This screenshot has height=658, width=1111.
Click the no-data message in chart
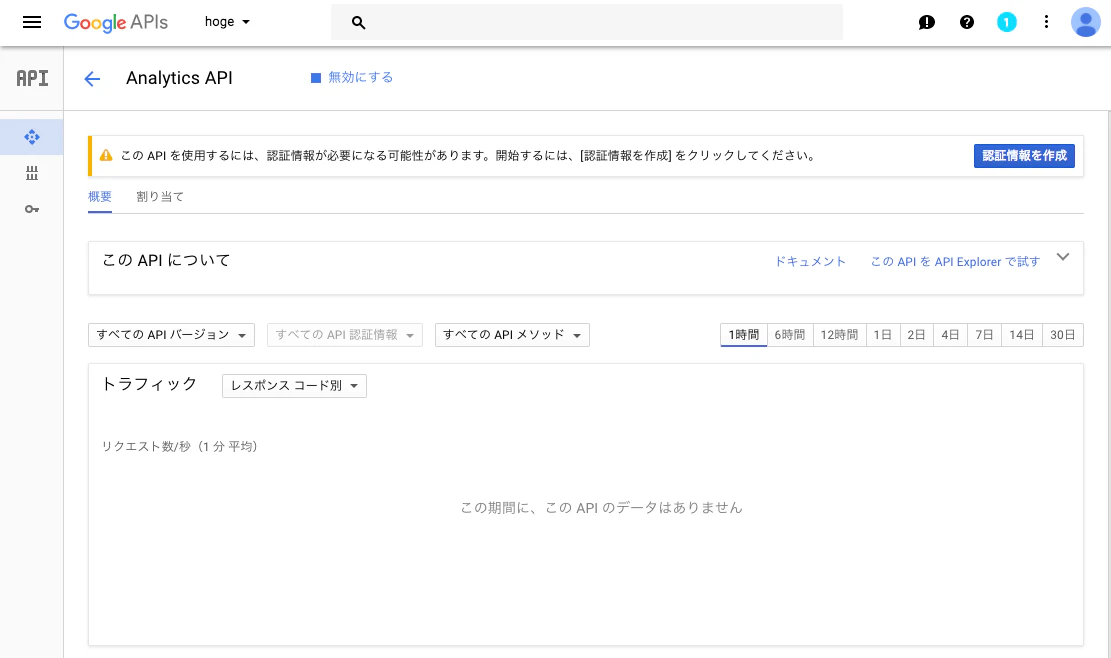pyautogui.click(x=602, y=508)
